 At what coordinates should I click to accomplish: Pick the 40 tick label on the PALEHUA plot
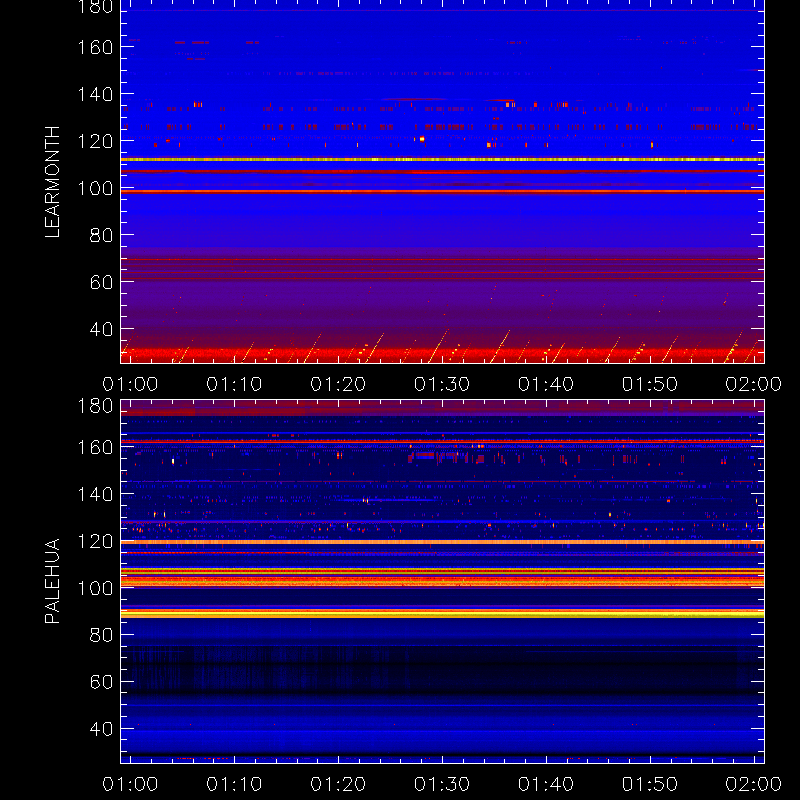click(x=102, y=729)
